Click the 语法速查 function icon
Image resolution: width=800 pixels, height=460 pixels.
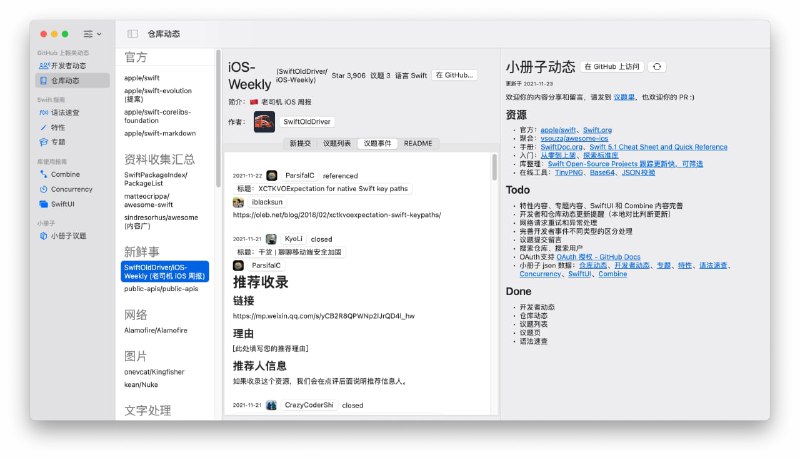pos(44,113)
